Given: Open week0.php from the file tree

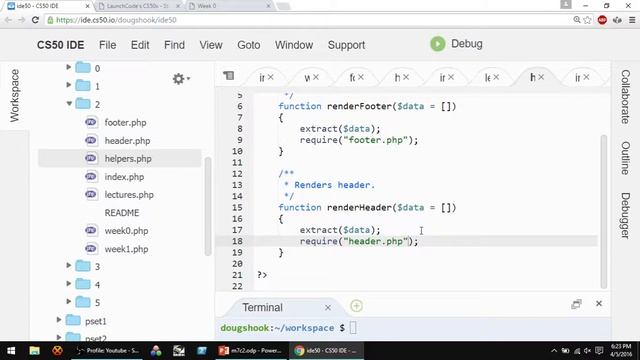Looking at the screenshot, I should [126, 231].
